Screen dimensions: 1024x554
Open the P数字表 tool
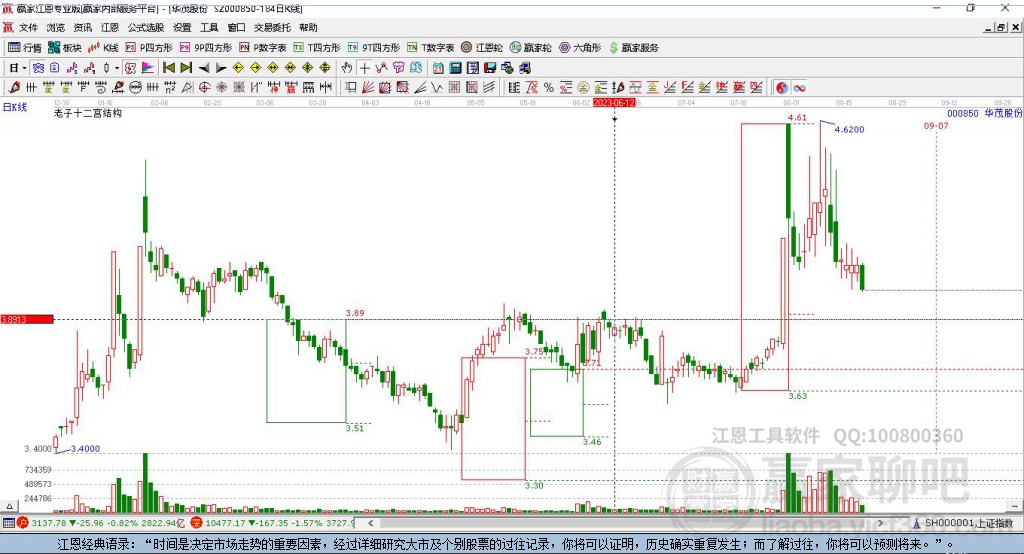click(263, 48)
